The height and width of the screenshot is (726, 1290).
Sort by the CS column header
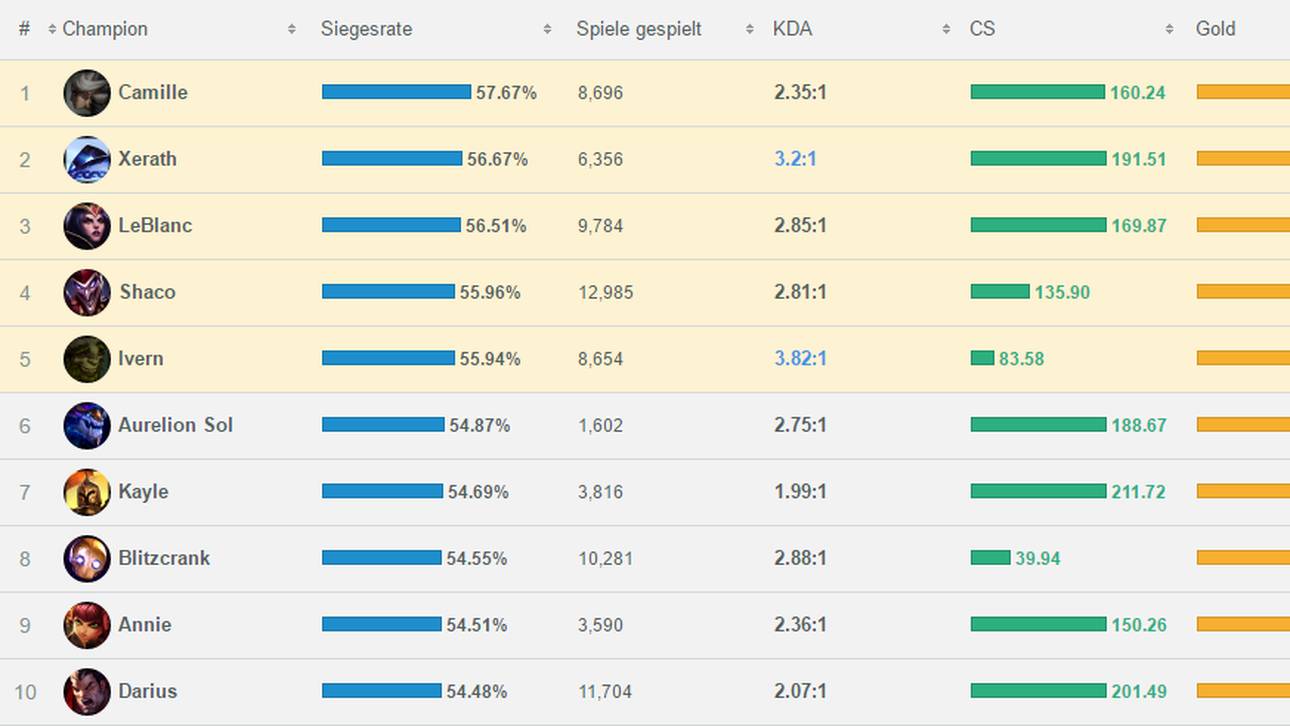[x=982, y=29]
